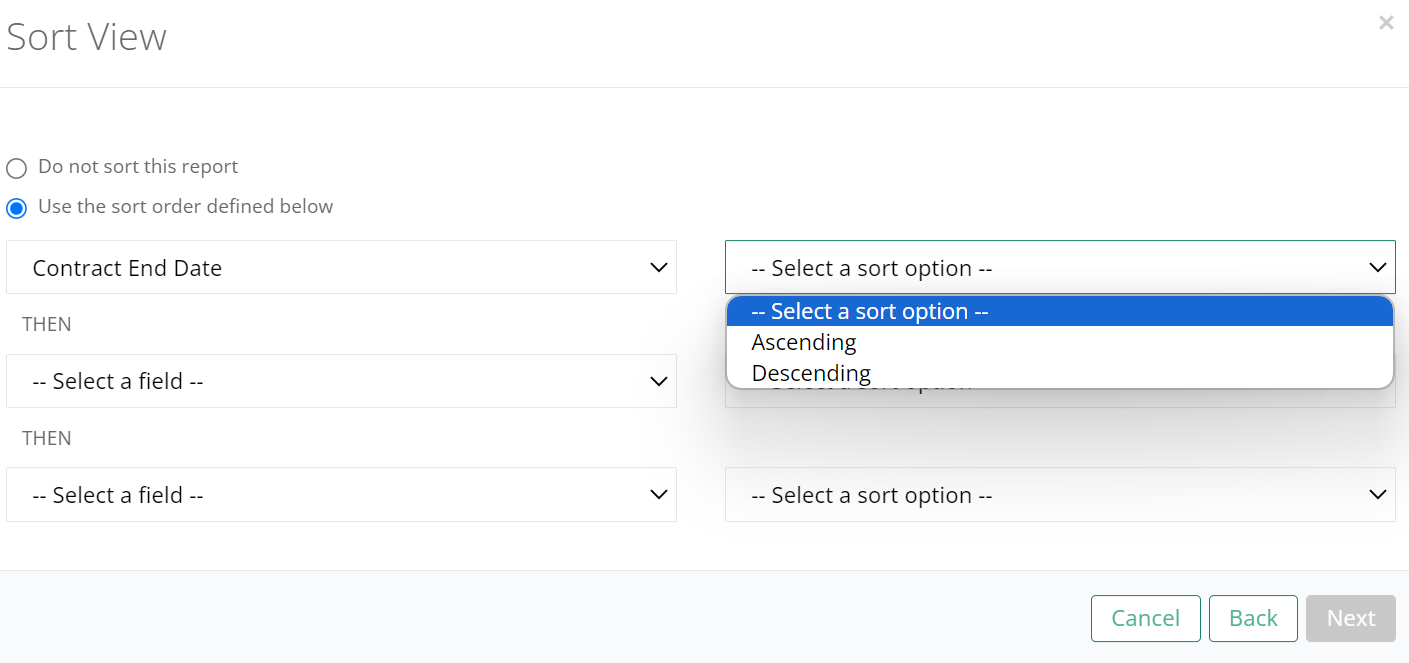The image size is (1409, 663).
Task: Choose Ascending from the sort option list
Action: (804, 342)
